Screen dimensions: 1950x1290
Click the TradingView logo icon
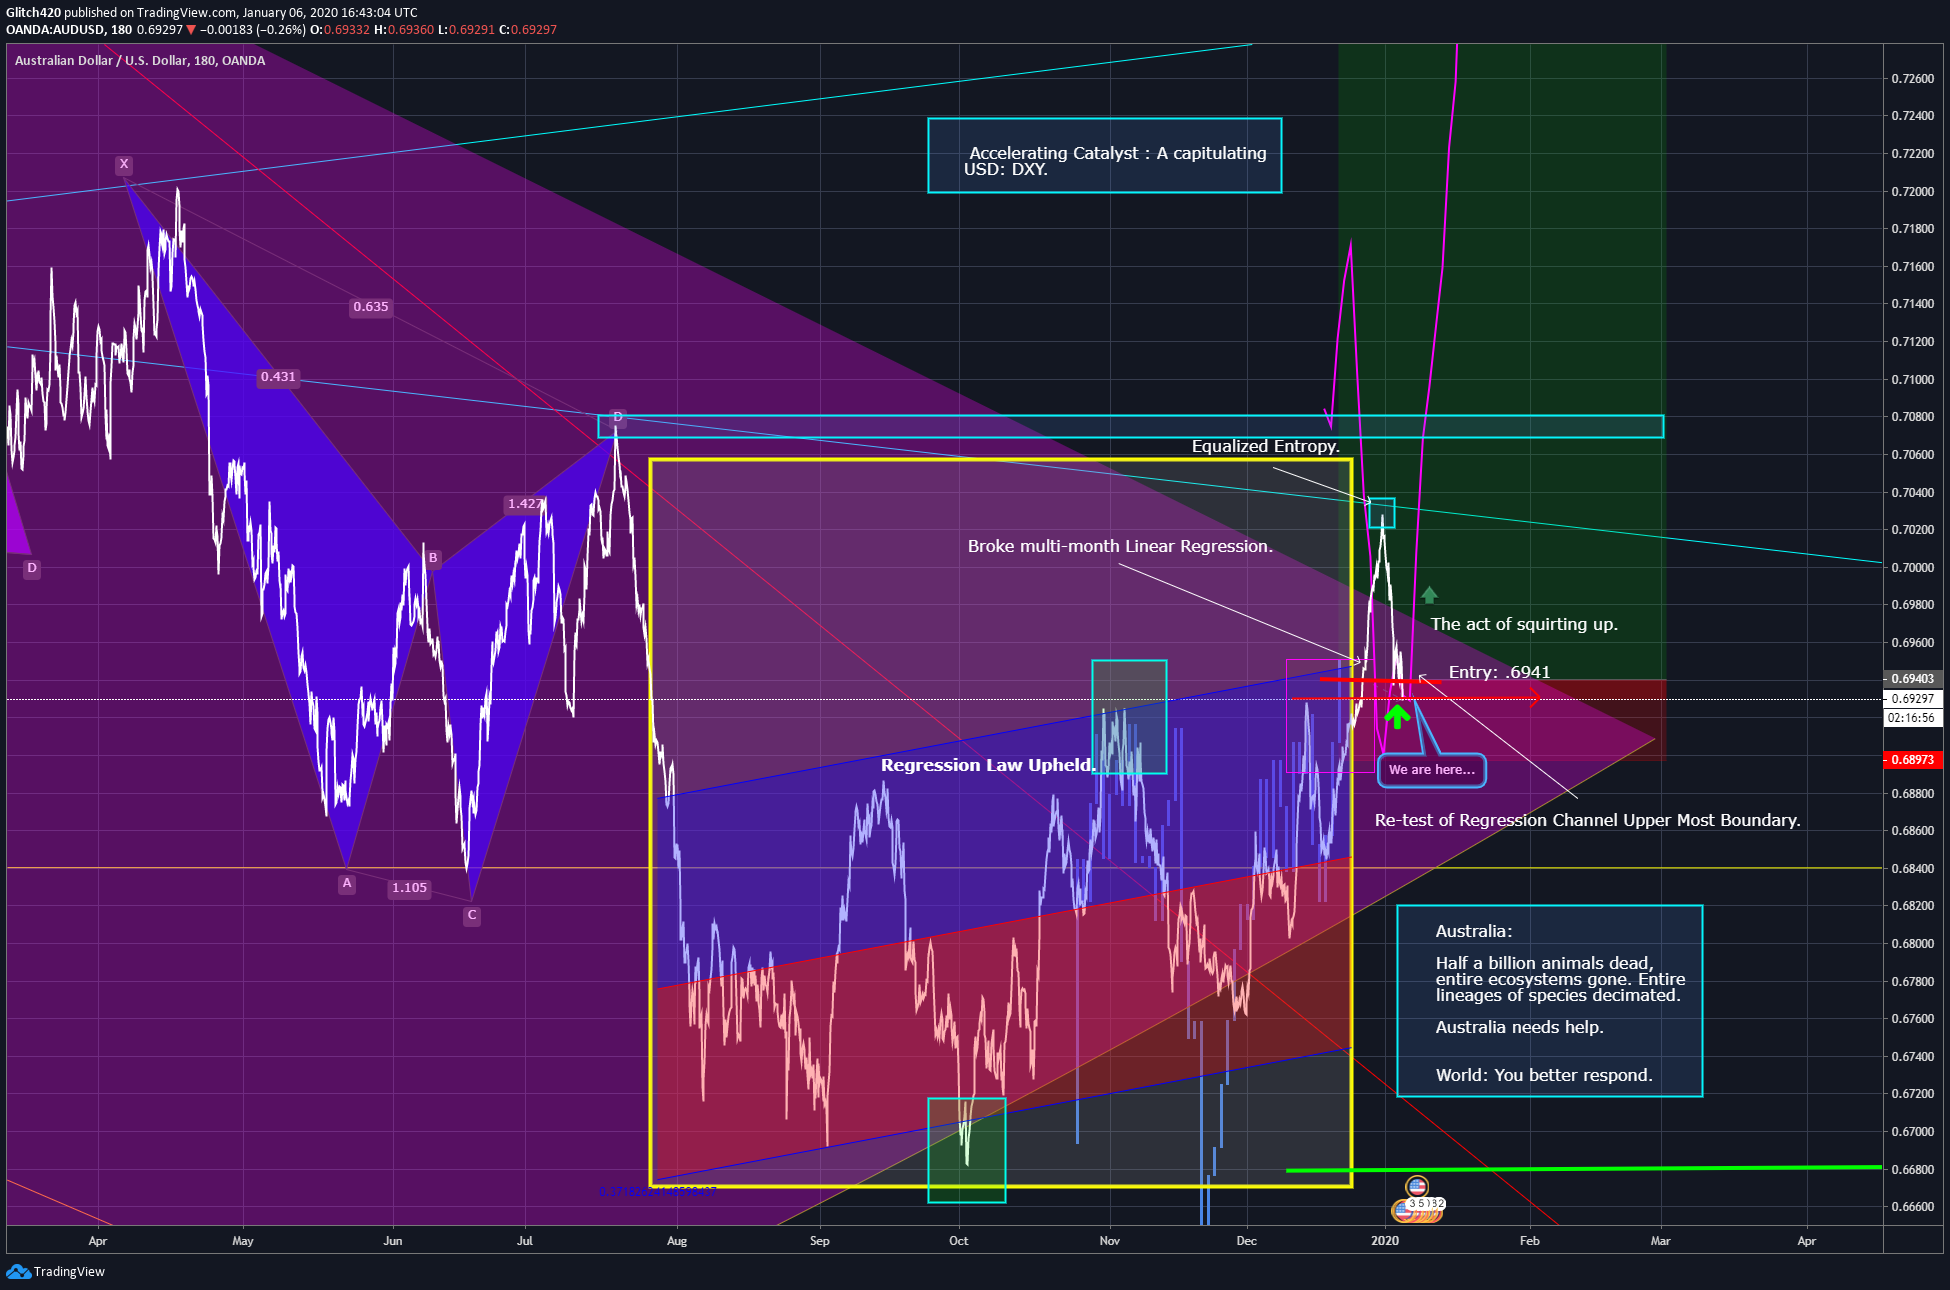coord(18,1271)
